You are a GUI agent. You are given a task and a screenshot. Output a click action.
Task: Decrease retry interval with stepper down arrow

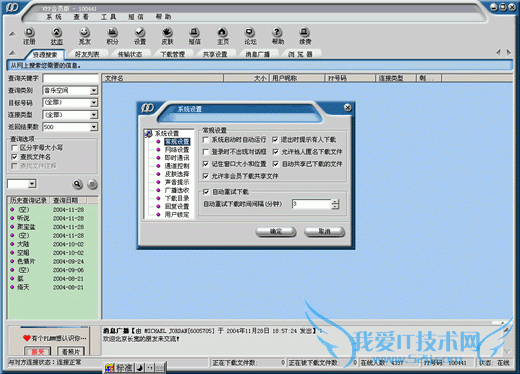335,207
